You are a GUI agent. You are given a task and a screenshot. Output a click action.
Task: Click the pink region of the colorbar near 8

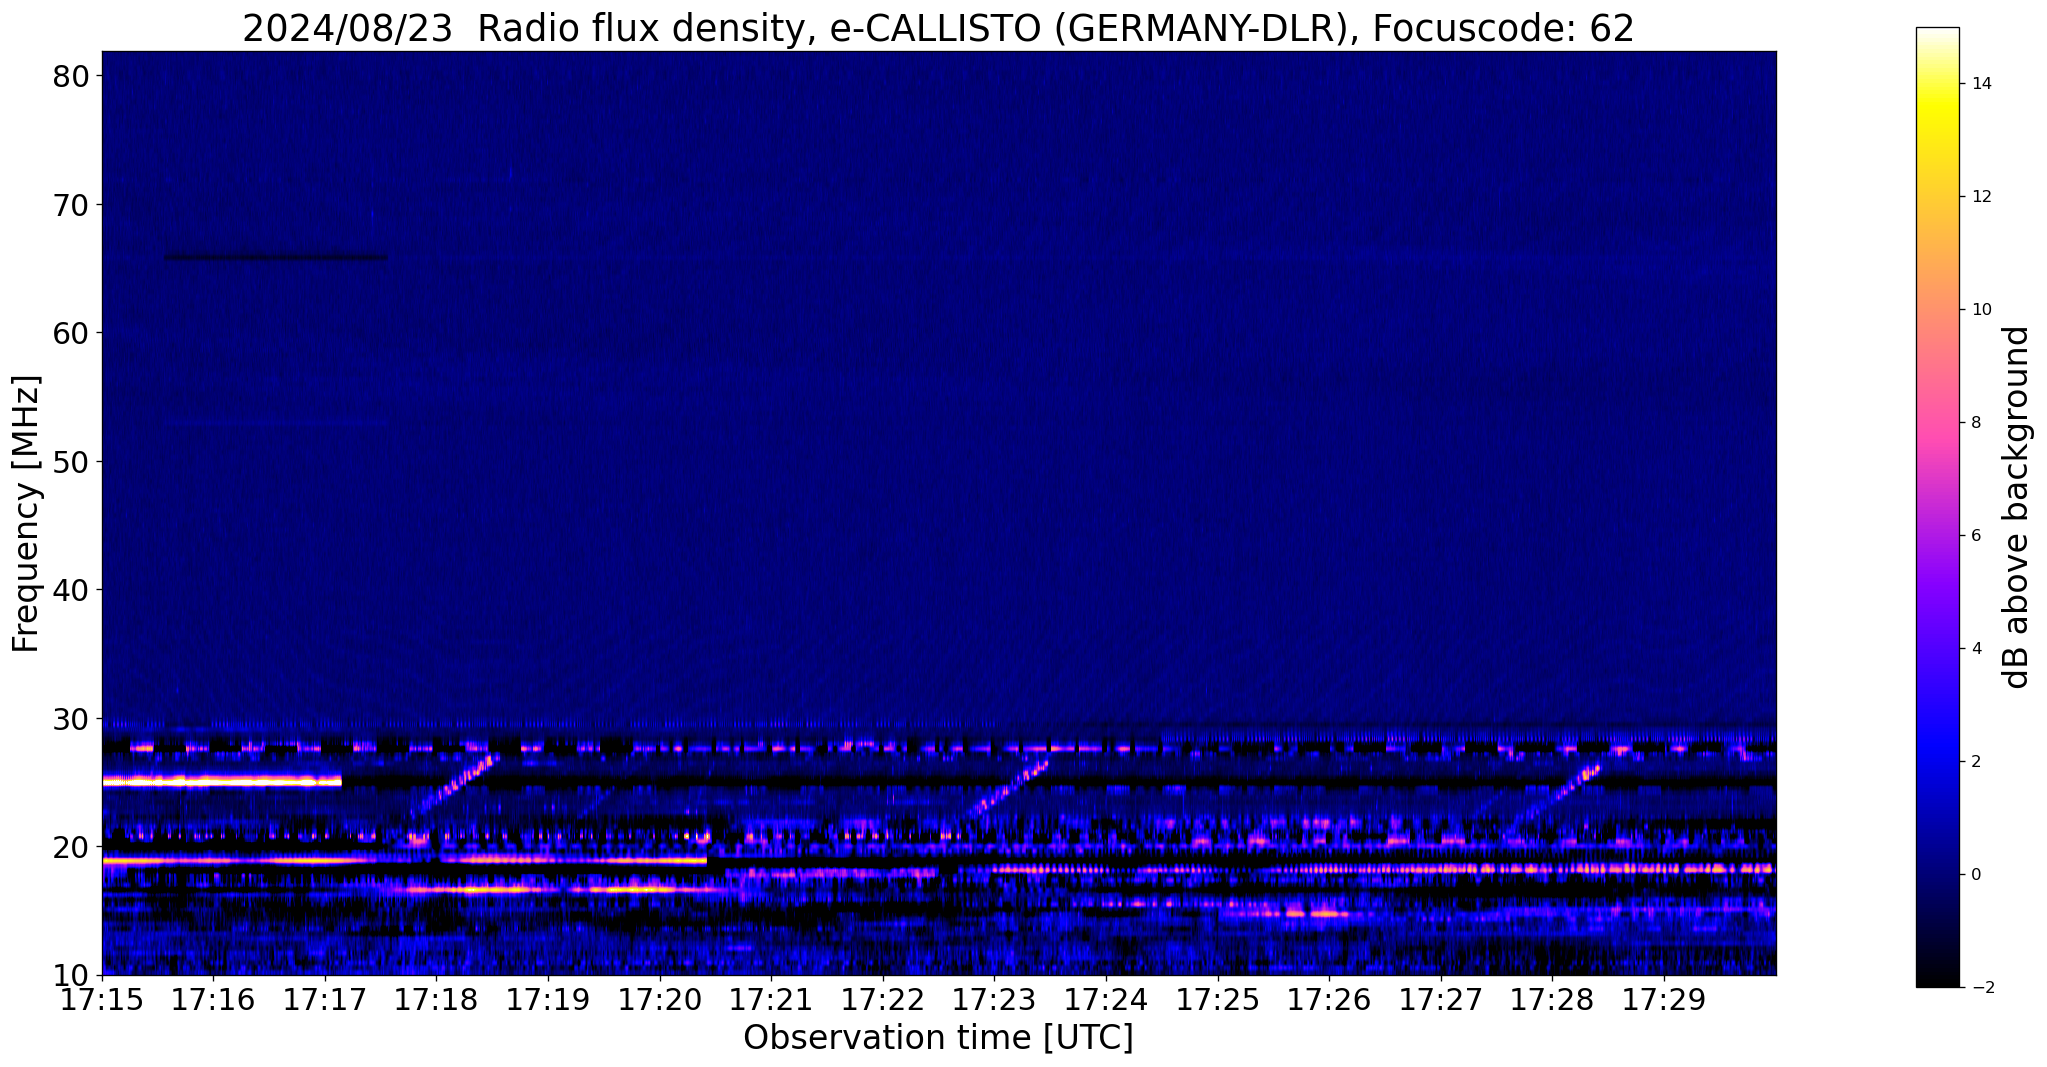tap(1937, 423)
